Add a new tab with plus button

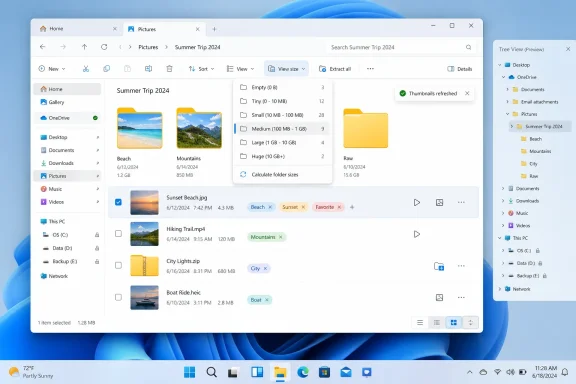pos(214,29)
